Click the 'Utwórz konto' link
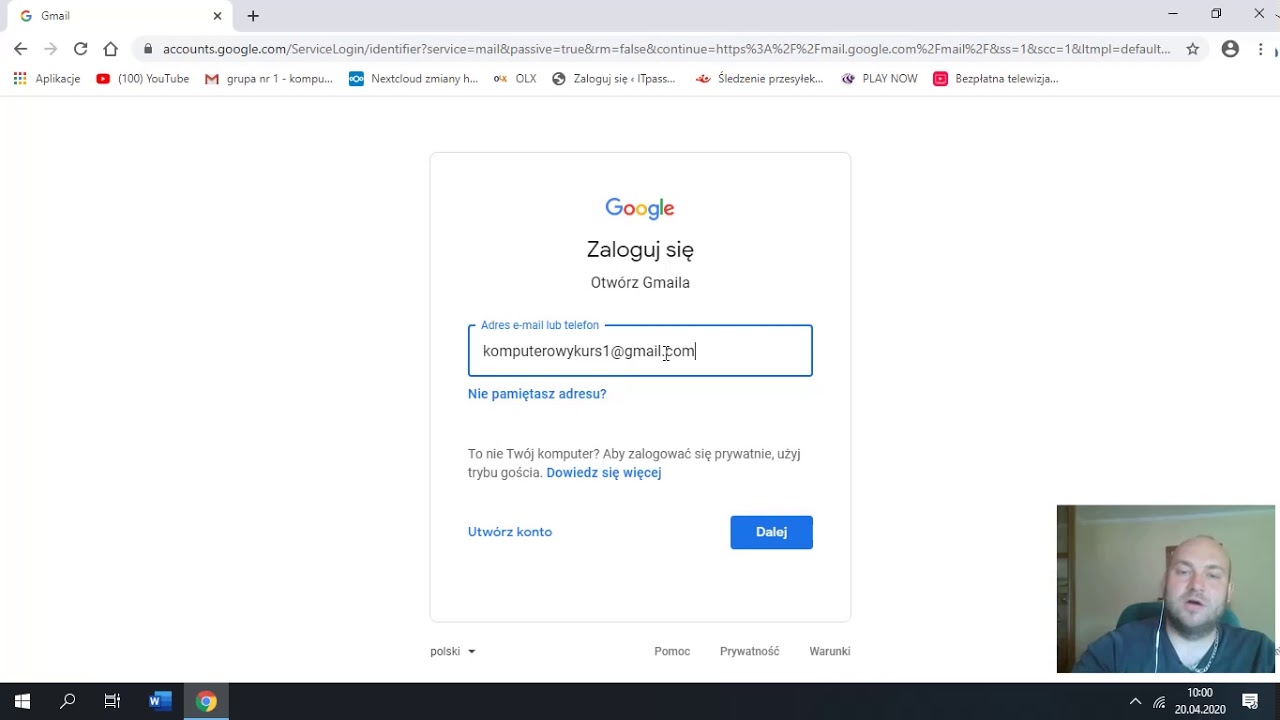 coord(510,532)
